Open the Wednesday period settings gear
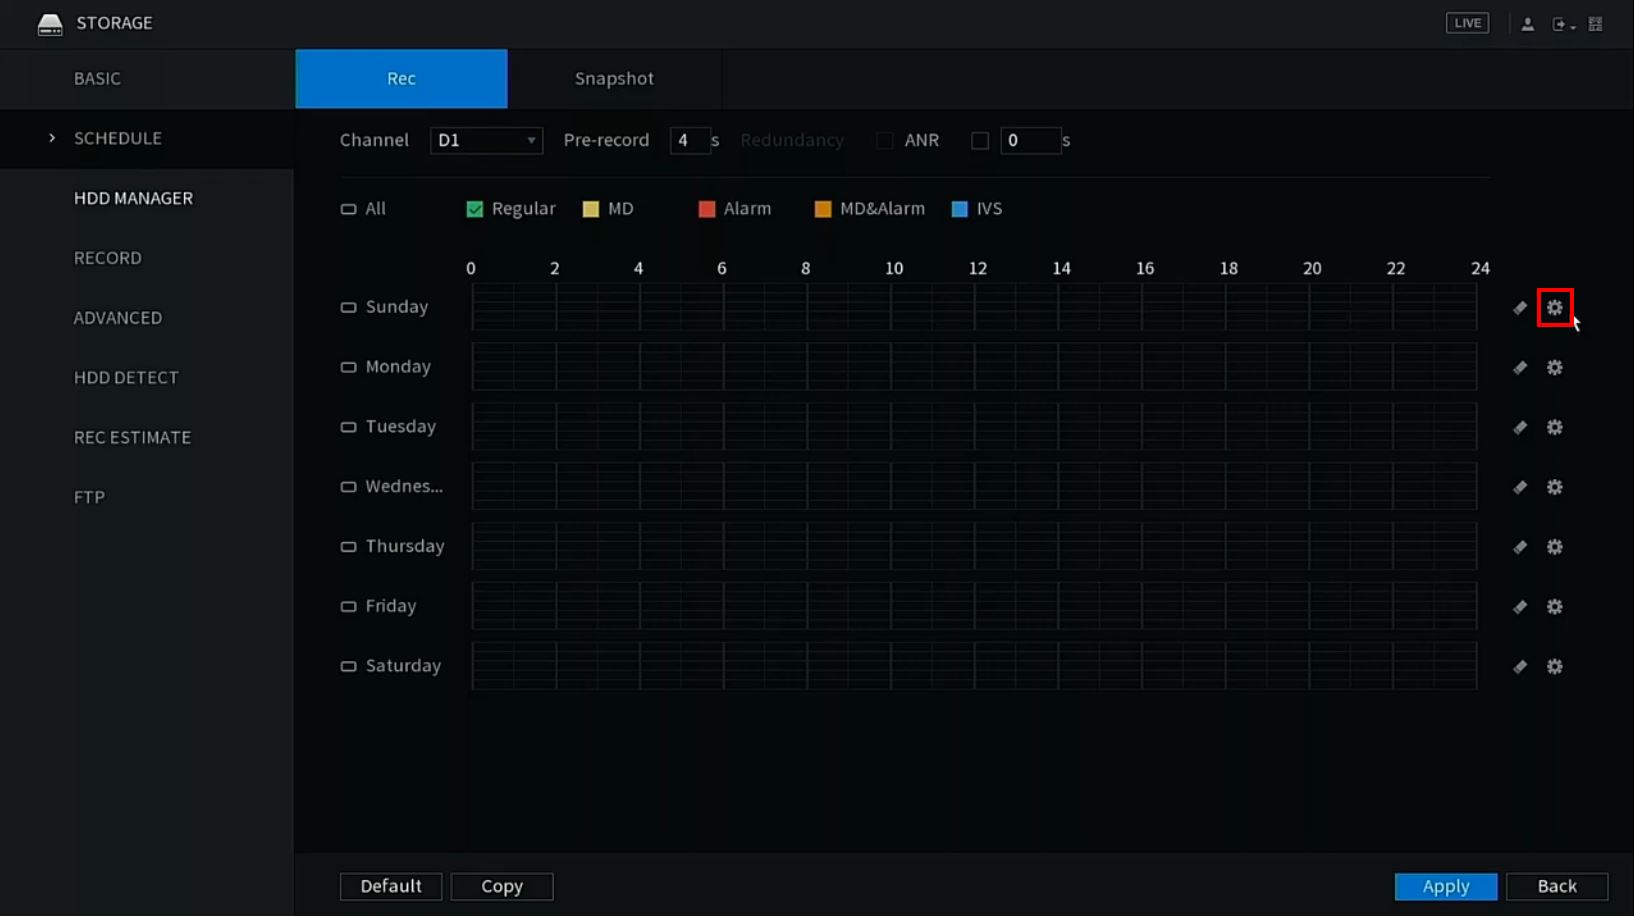Screen dimensions: 1634x916 tap(1554, 487)
